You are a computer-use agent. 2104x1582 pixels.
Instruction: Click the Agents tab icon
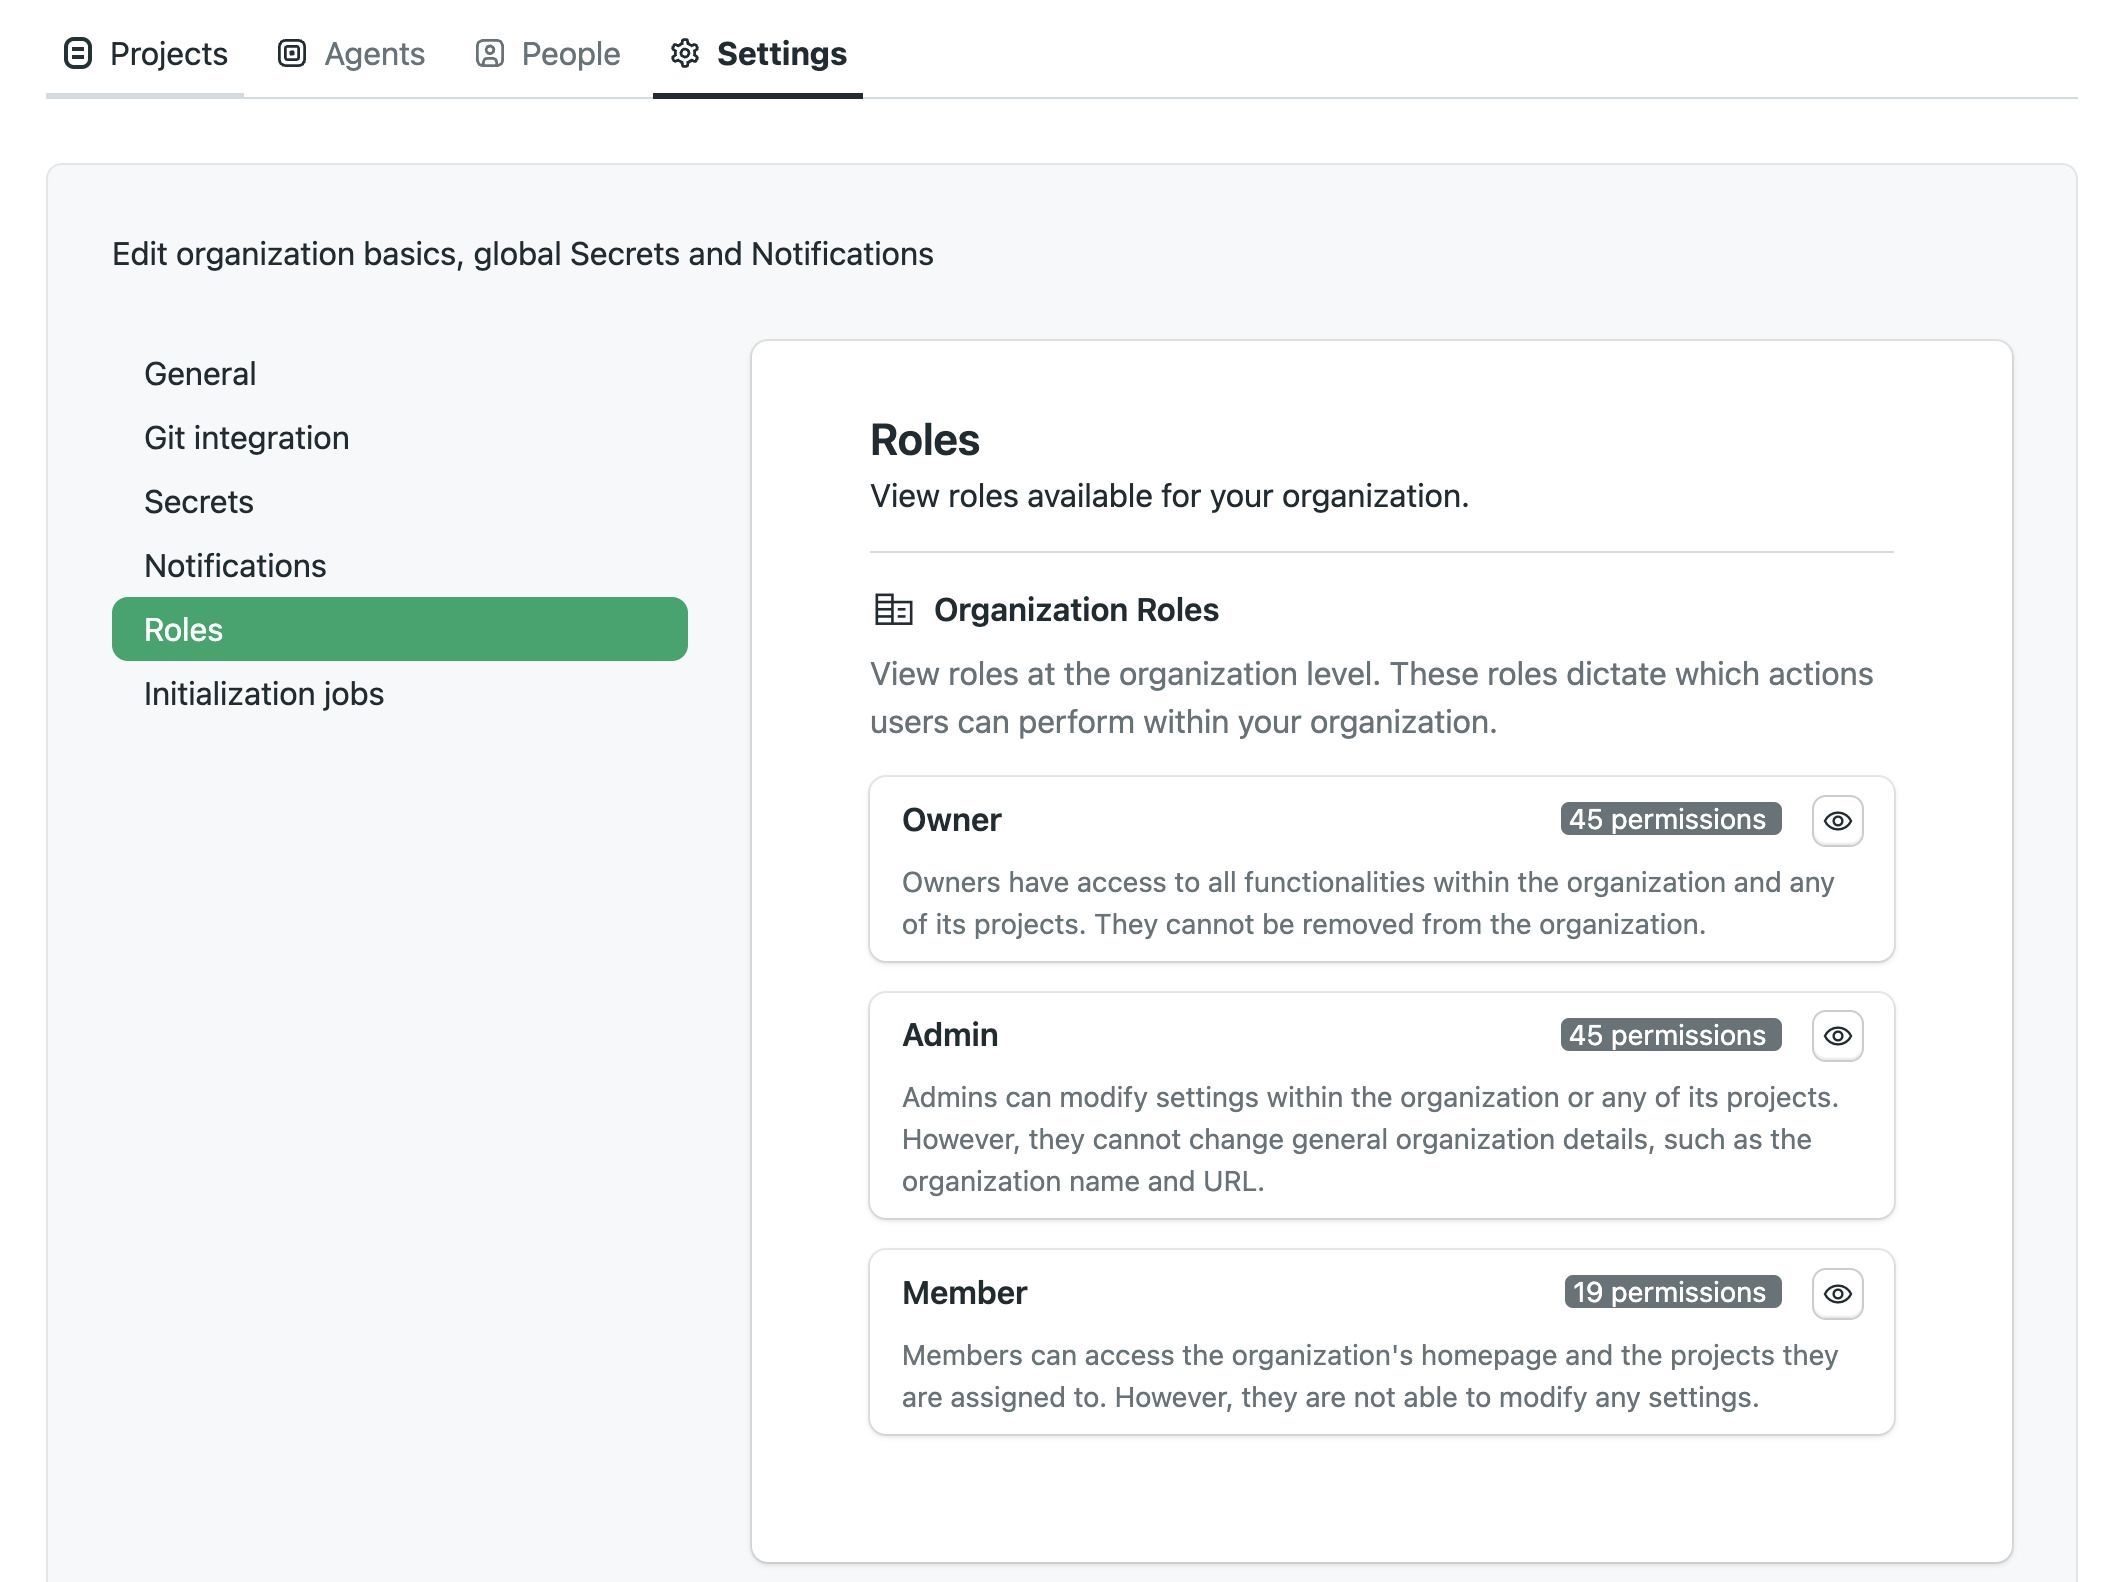click(x=291, y=53)
